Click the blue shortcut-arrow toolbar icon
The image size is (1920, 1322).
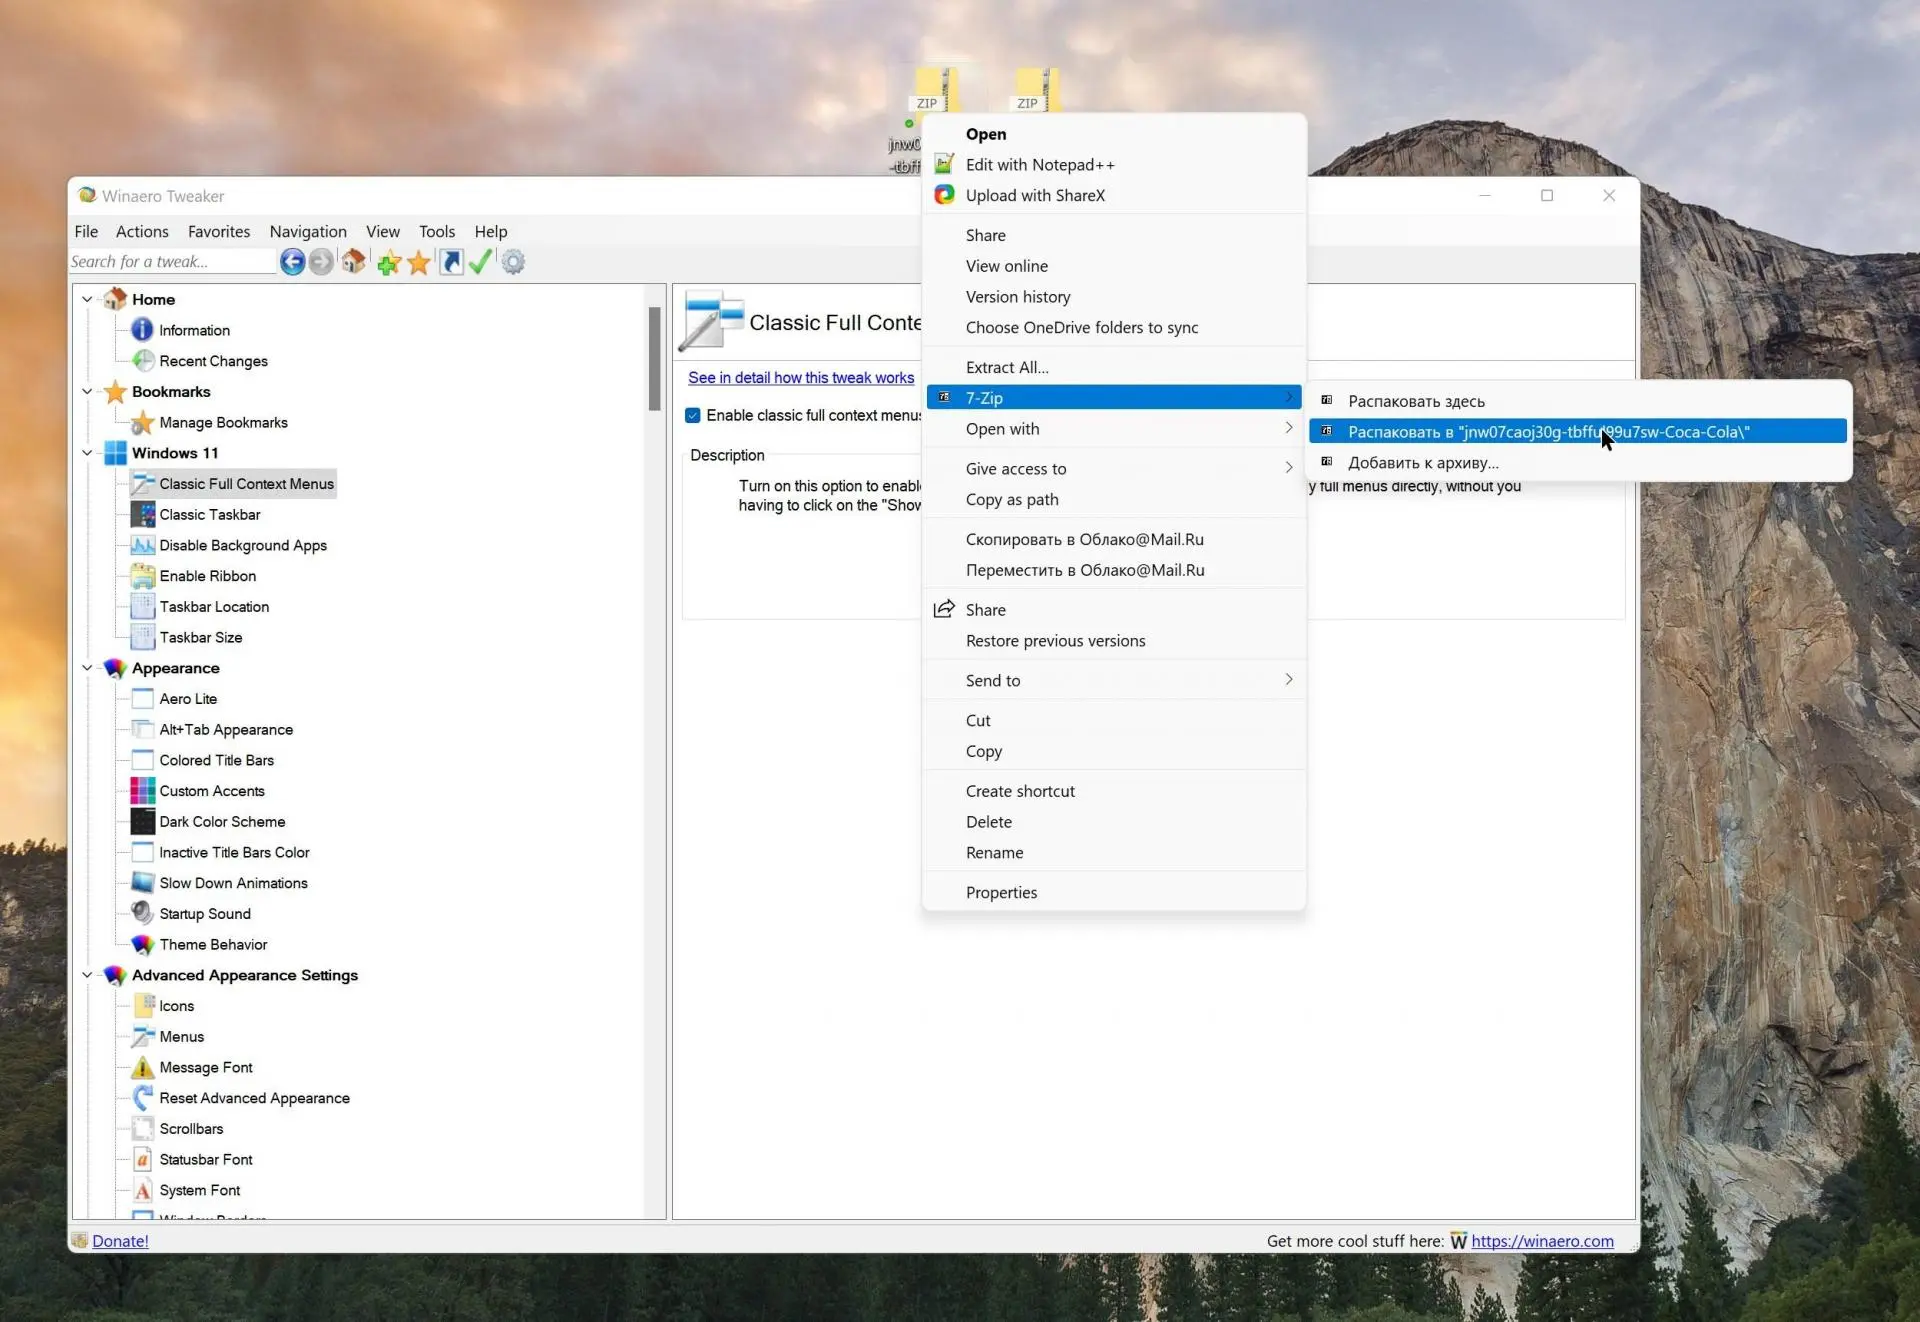point(451,262)
